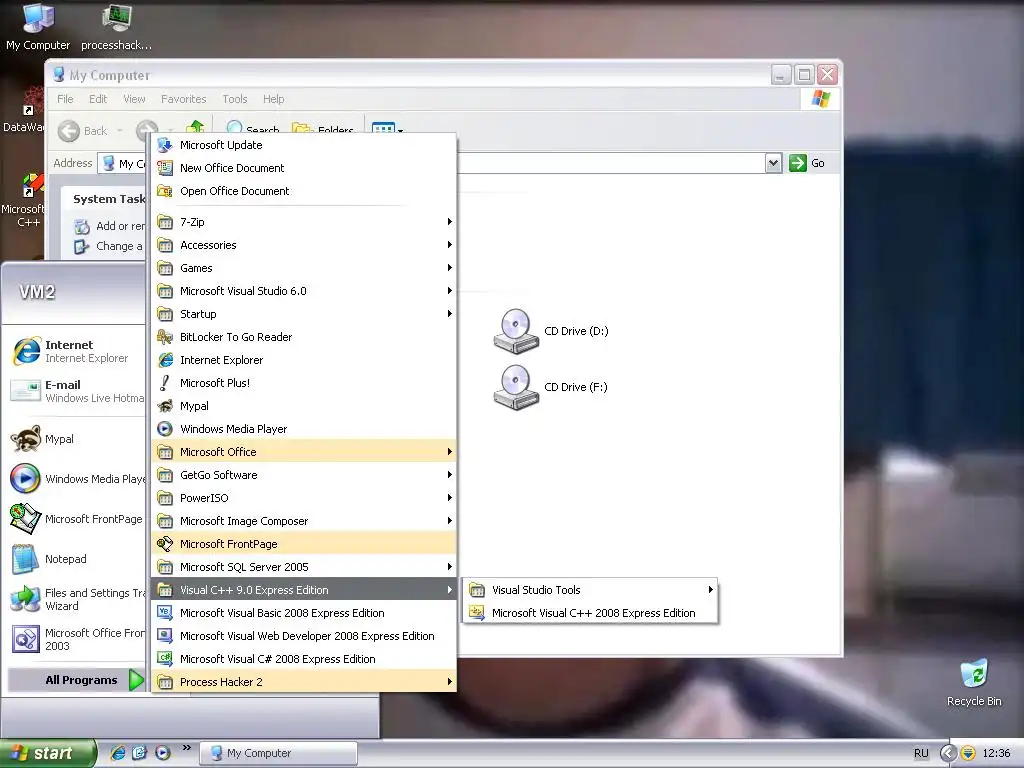1024x768 pixels.
Task: Launch Mypal from All Programs list
Action: tap(304, 406)
